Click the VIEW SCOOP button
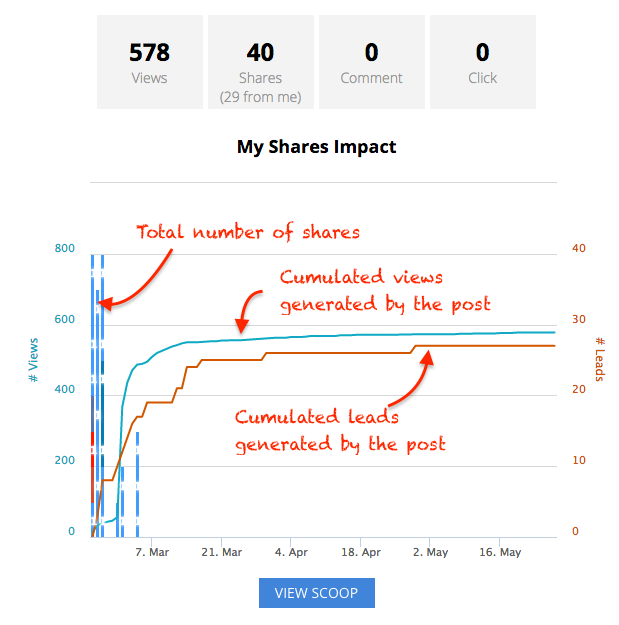The image size is (619, 625). pyautogui.click(x=316, y=593)
